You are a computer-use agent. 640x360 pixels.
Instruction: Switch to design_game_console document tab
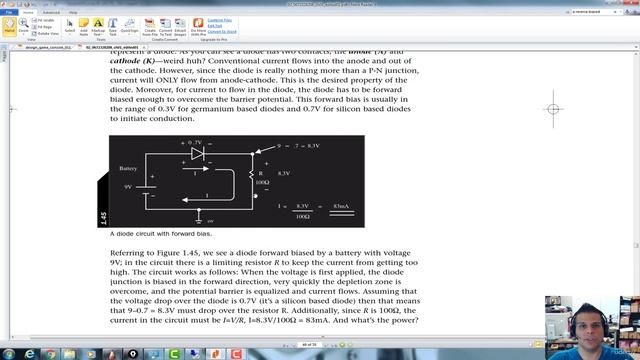(x=48, y=47)
